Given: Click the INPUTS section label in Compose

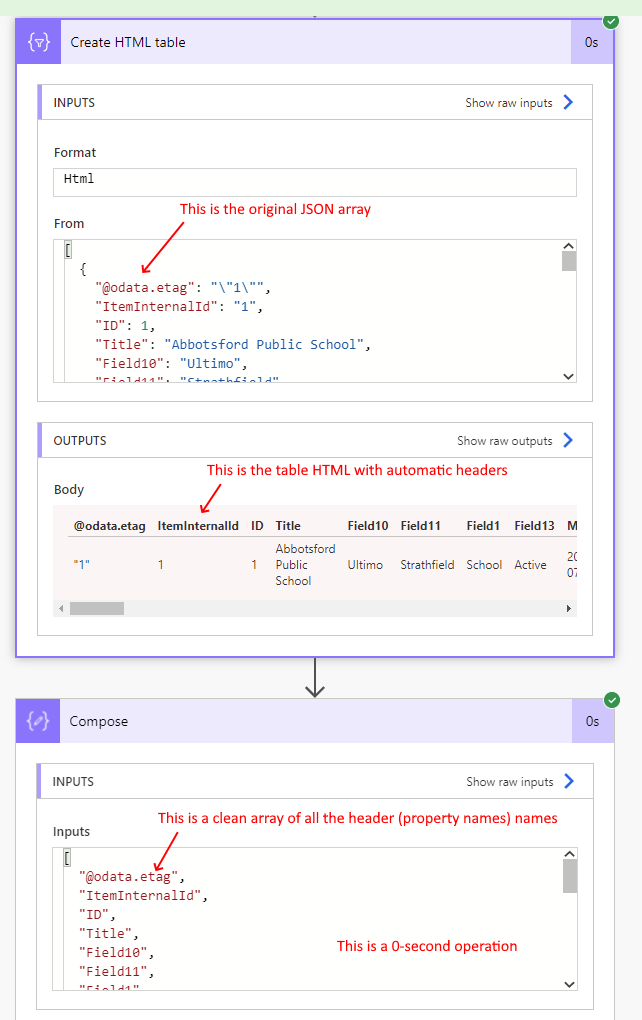Looking at the screenshot, I should pos(73,781).
